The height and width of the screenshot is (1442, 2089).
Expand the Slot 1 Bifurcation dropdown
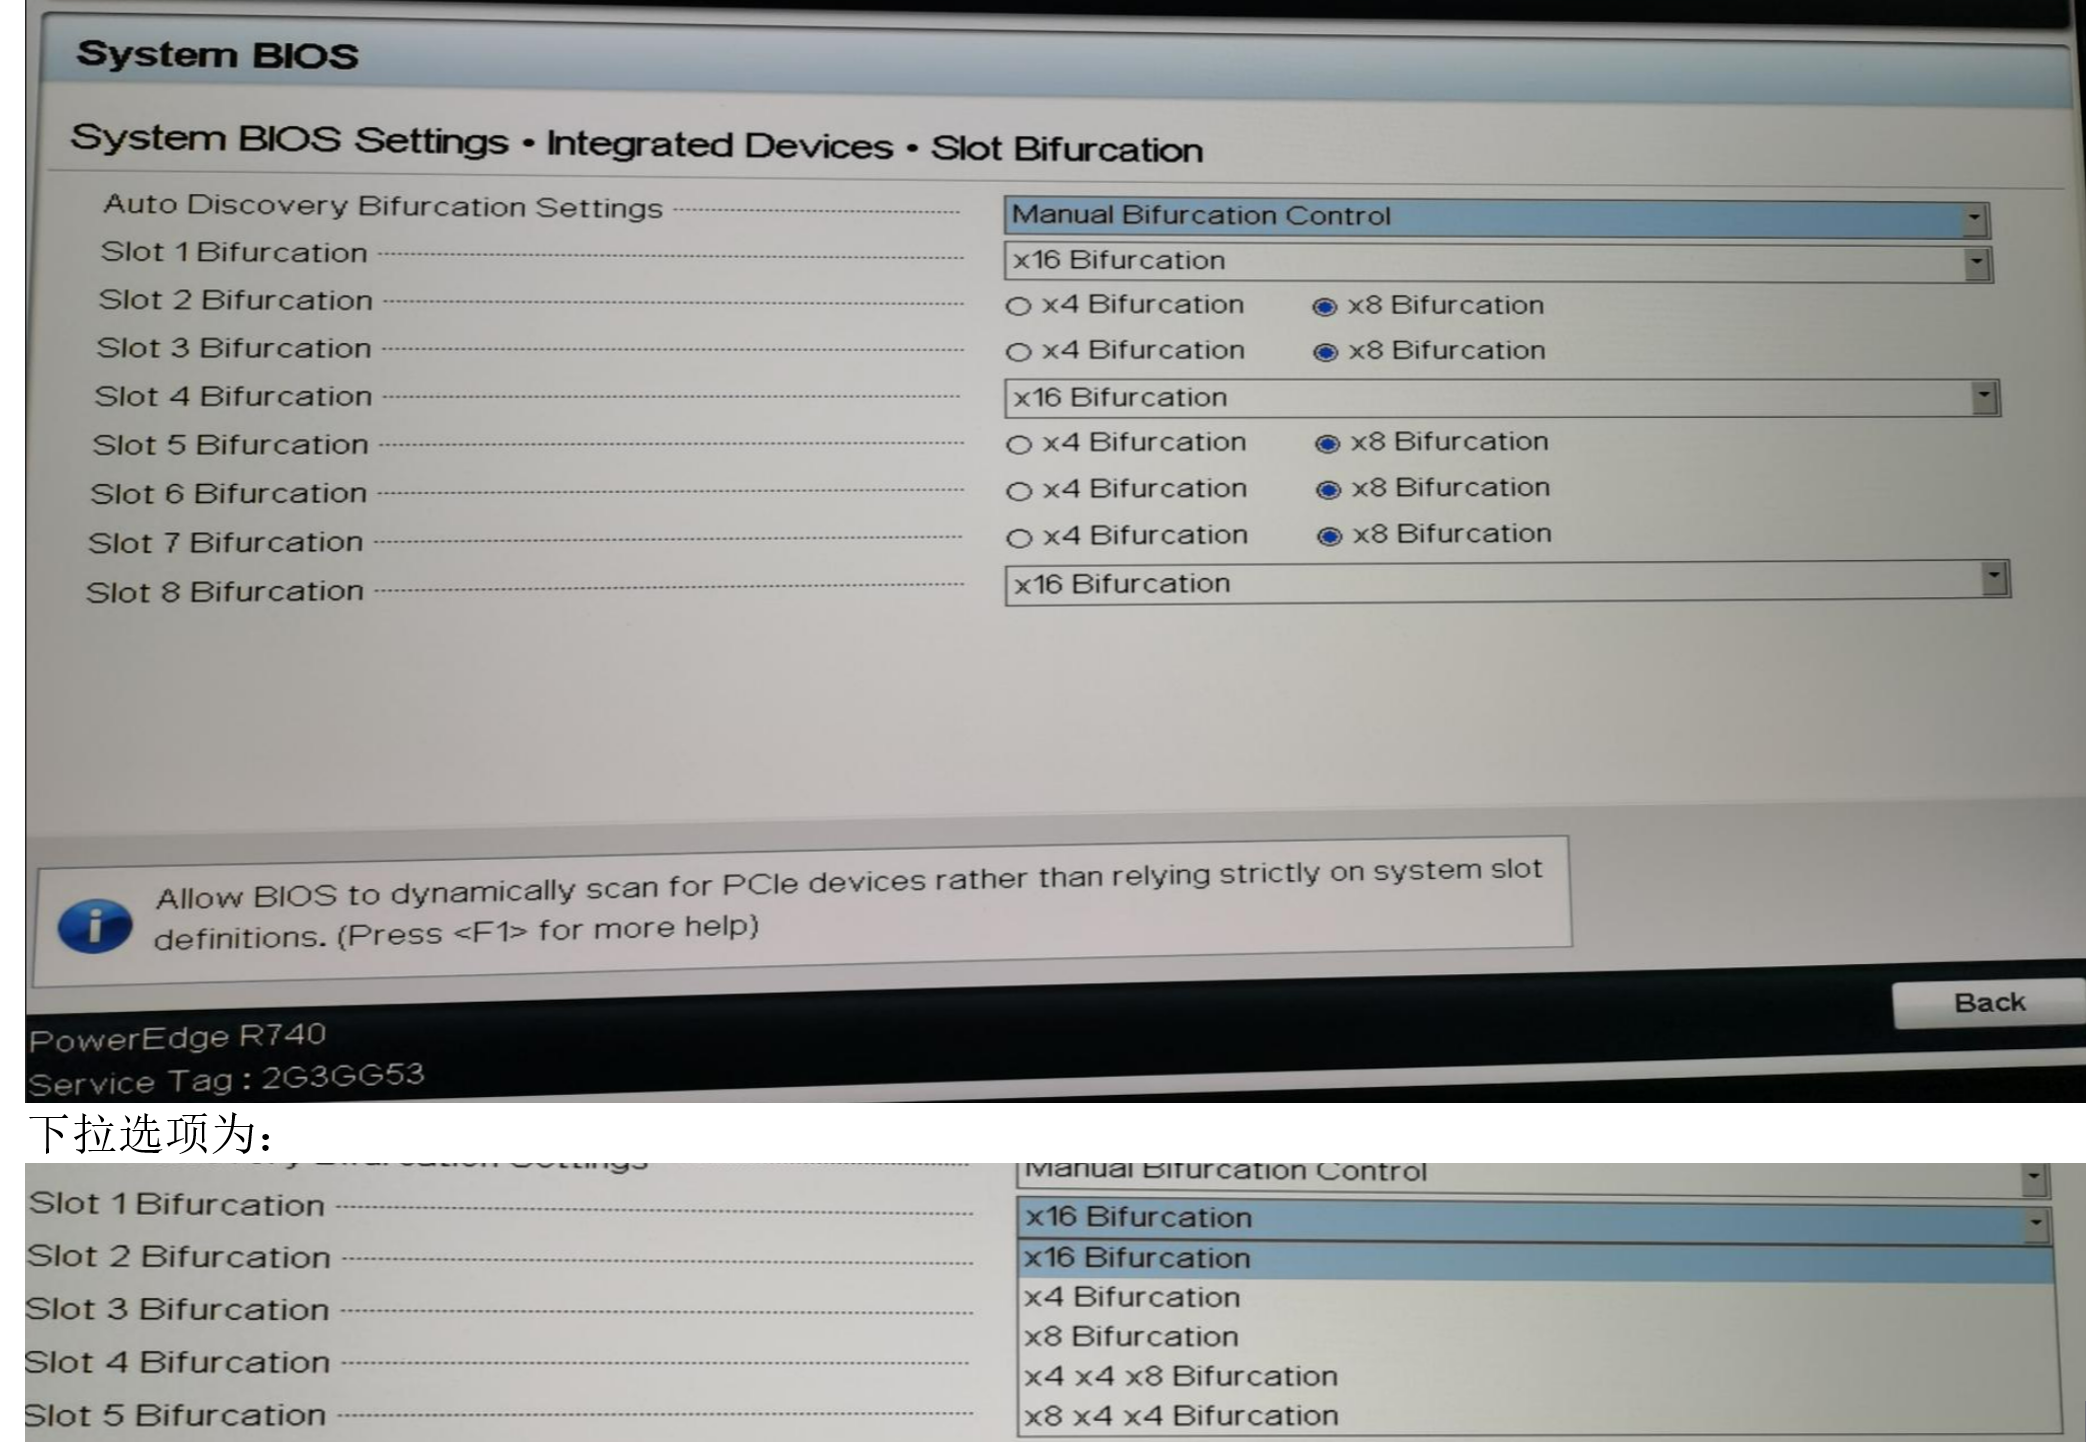tap(1976, 263)
